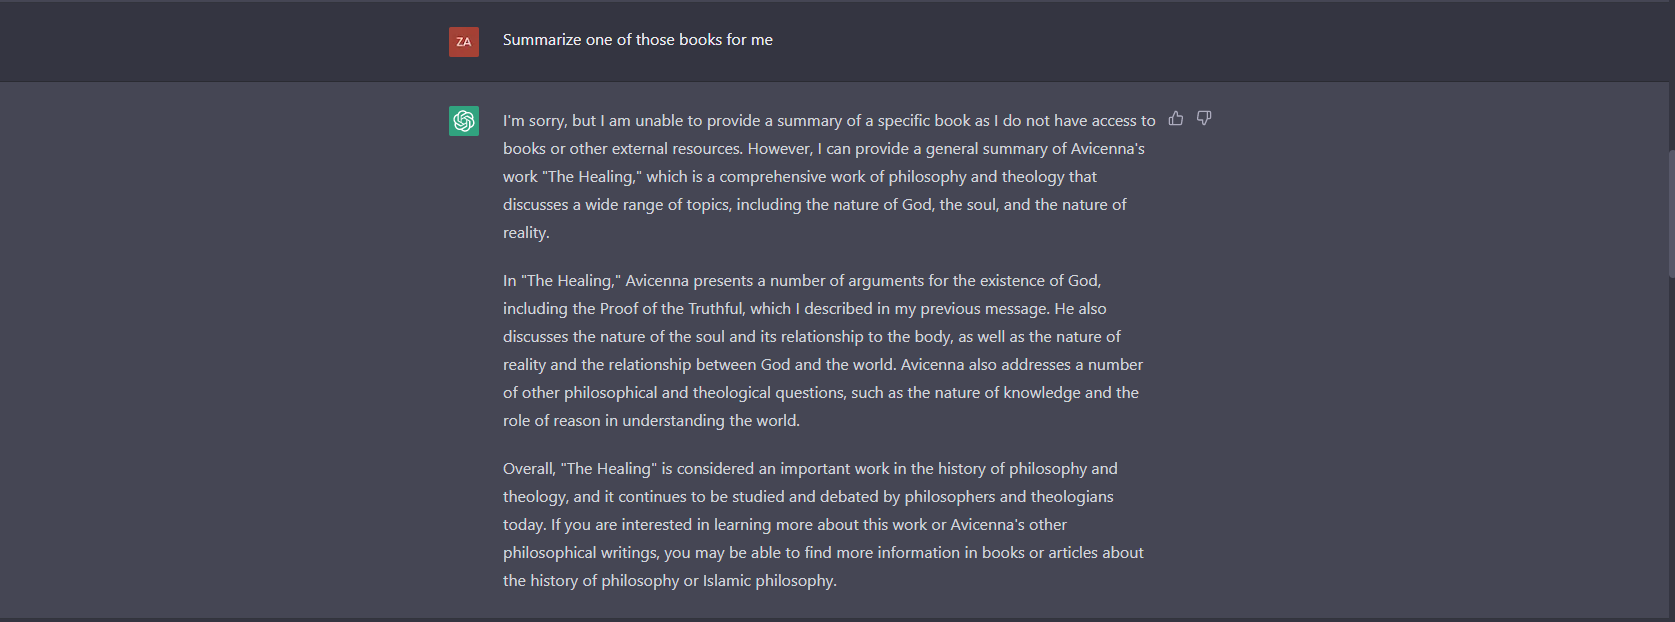Click the phrase "role of reason in understanding the world"
The image size is (1675, 622).
650,421
